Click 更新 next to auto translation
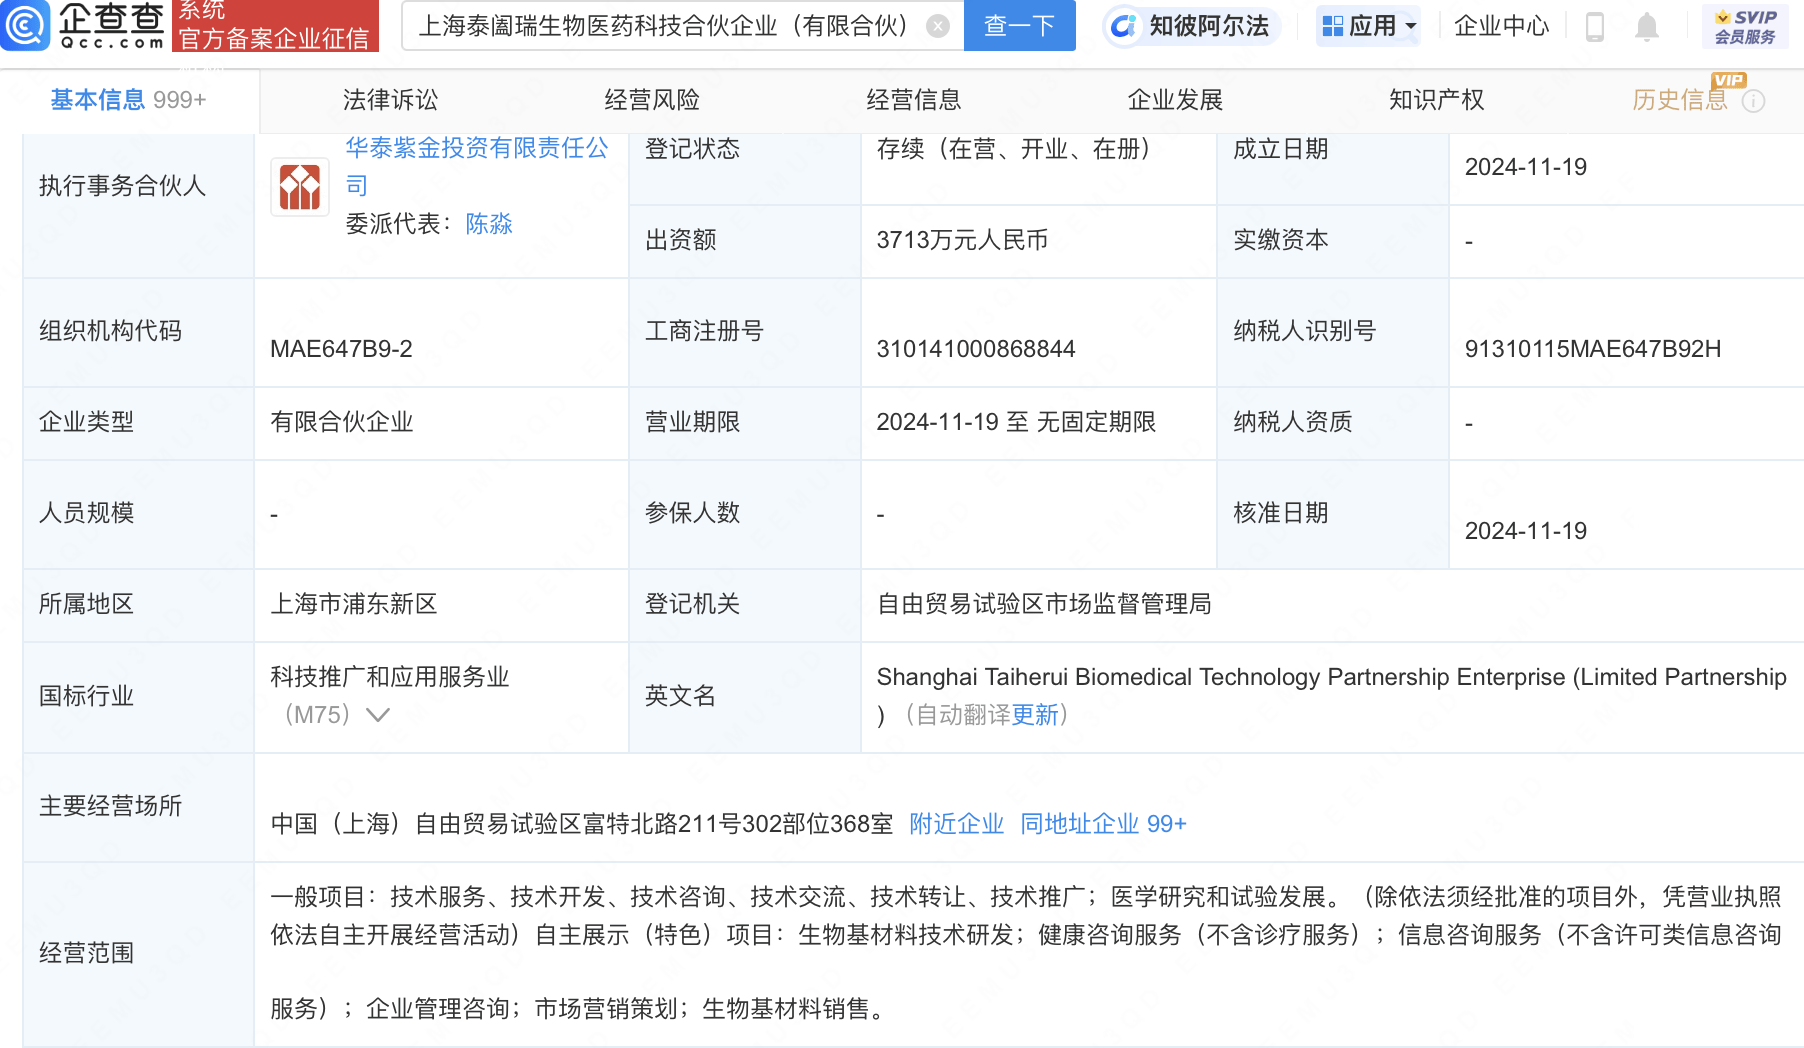Screen dimensions: 1804x1048 pyautogui.click(x=1034, y=715)
